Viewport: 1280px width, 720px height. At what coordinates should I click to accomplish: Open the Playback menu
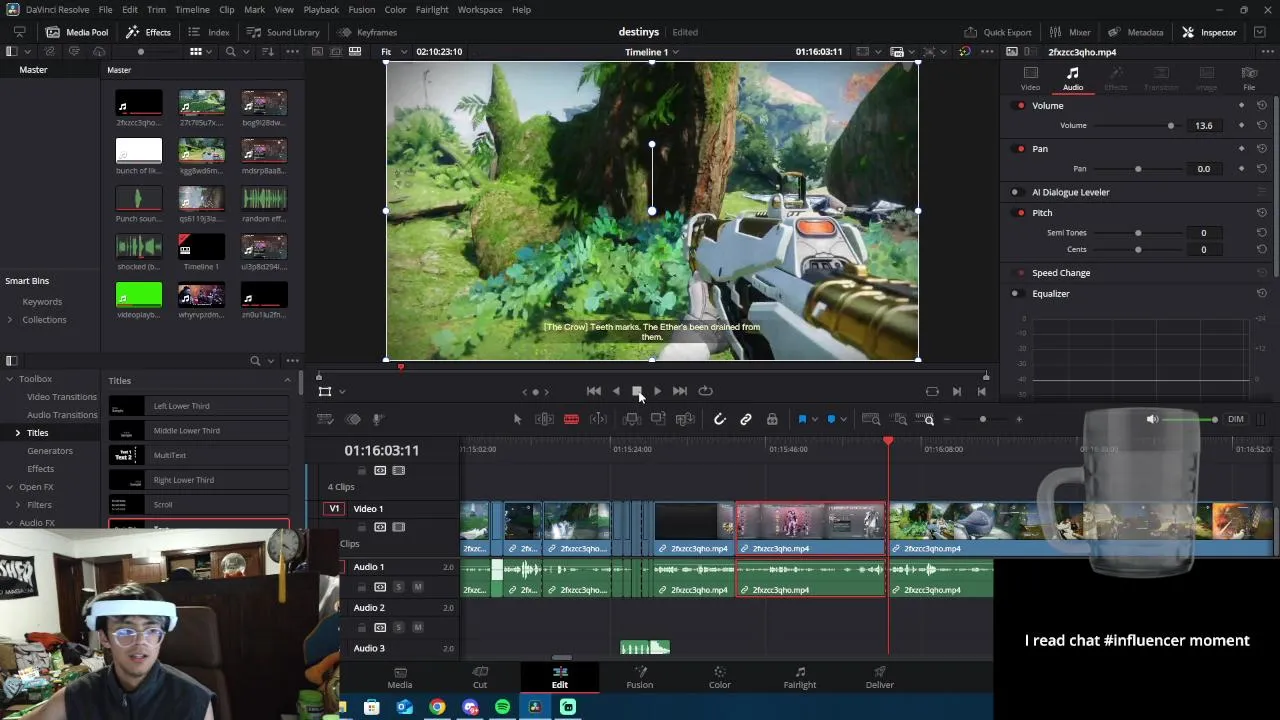(x=321, y=10)
